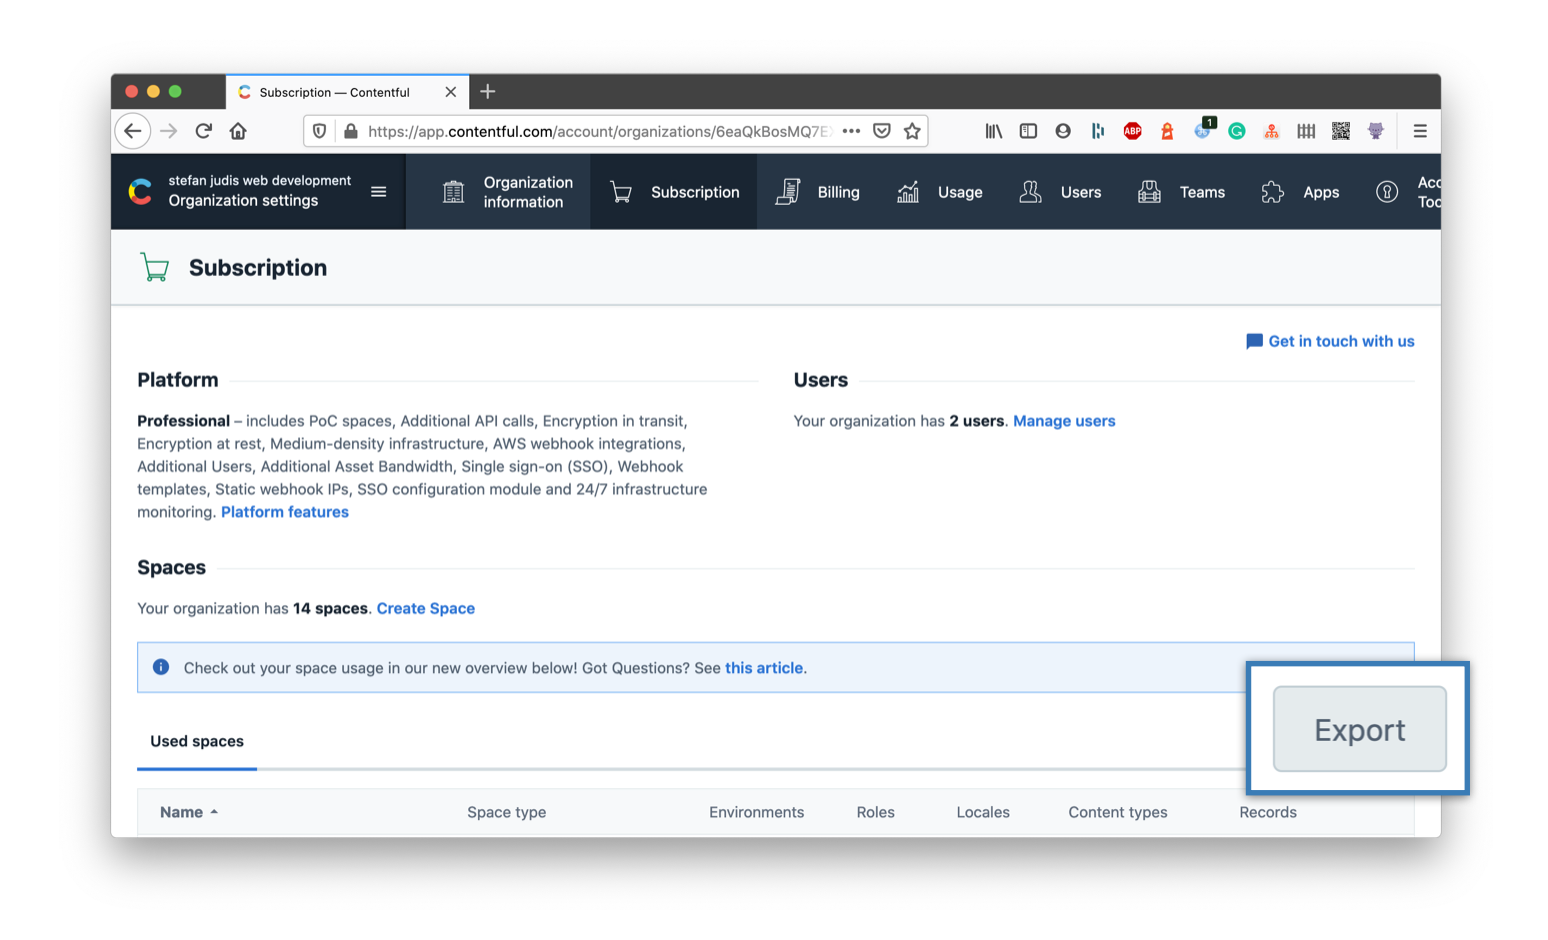The width and height of the screenshot is (1548, 940).
Task: Open the organization settings hamburger menu
Action: pos(379,192)
